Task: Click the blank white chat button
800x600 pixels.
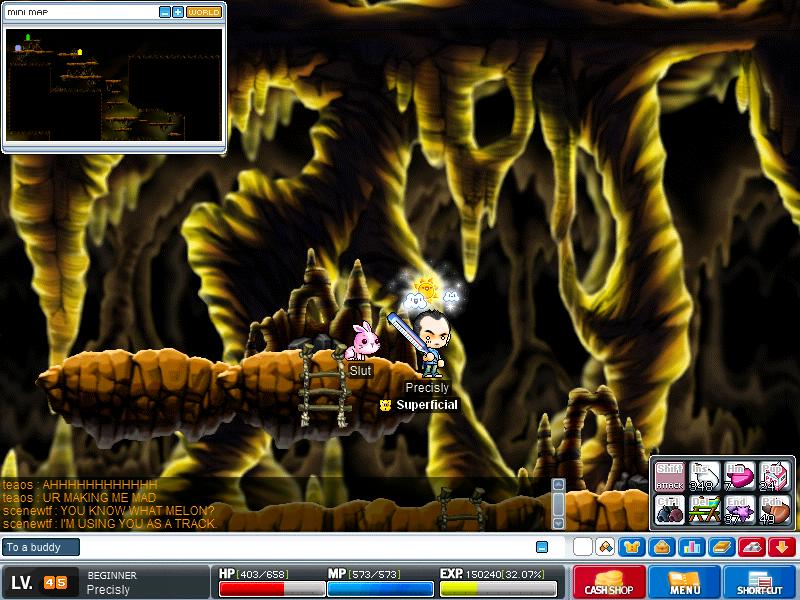Action: pyautogui.click(x=583, y=547)
